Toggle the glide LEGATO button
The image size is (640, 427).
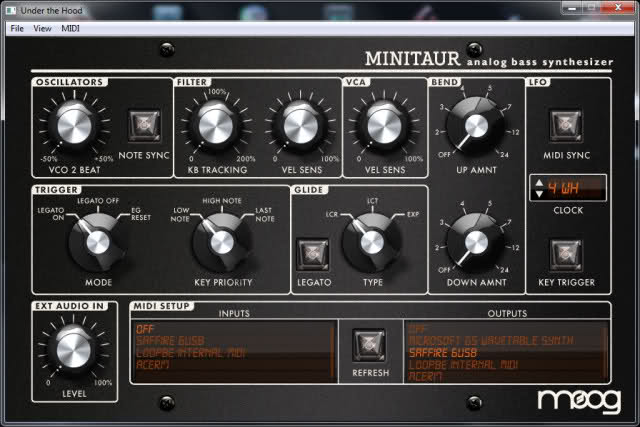click(313, 254)
